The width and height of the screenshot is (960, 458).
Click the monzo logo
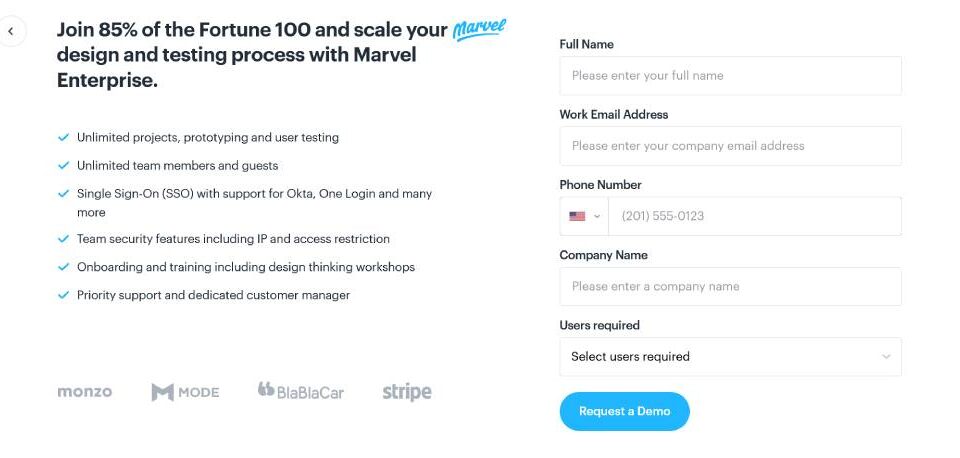click(x=85, y=392)
